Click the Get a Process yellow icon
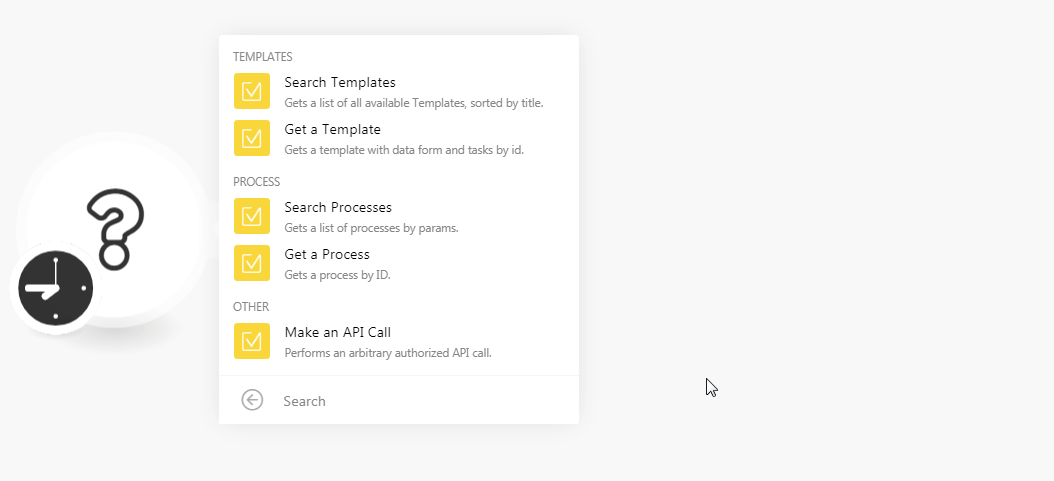The height and width of the screenshot is (481, 1054). click(x=252, y=263)
